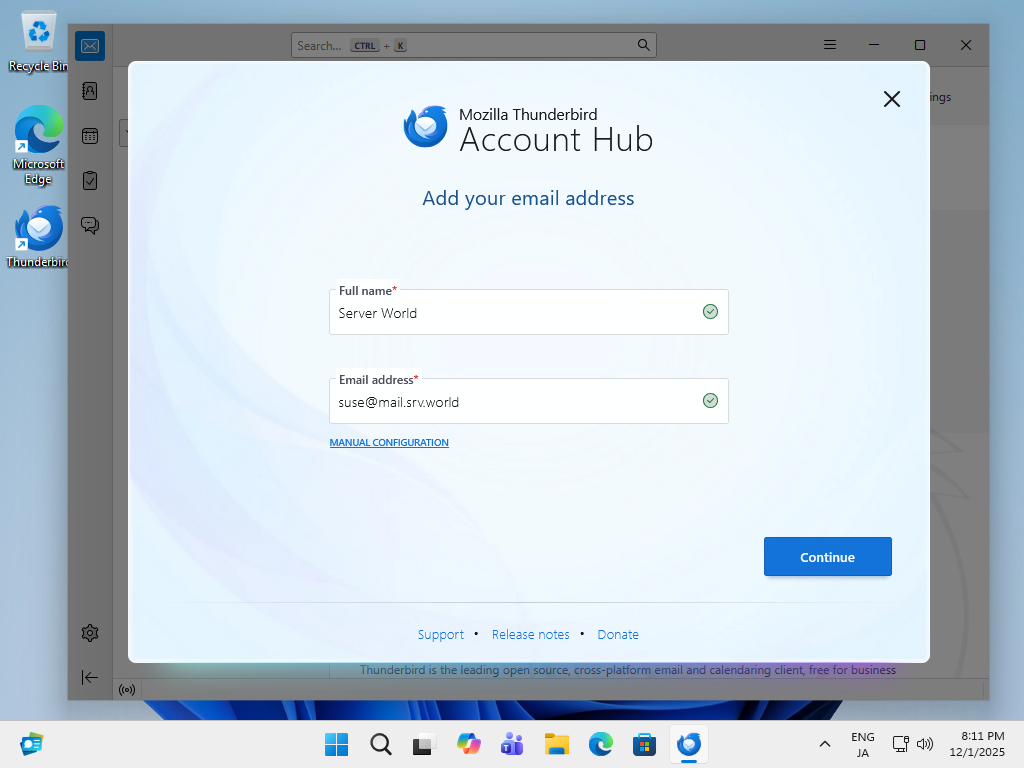Click Continue to proceed with account setup
The height and width of the screenshot is (768, 1024).
[x=827, y=556]
